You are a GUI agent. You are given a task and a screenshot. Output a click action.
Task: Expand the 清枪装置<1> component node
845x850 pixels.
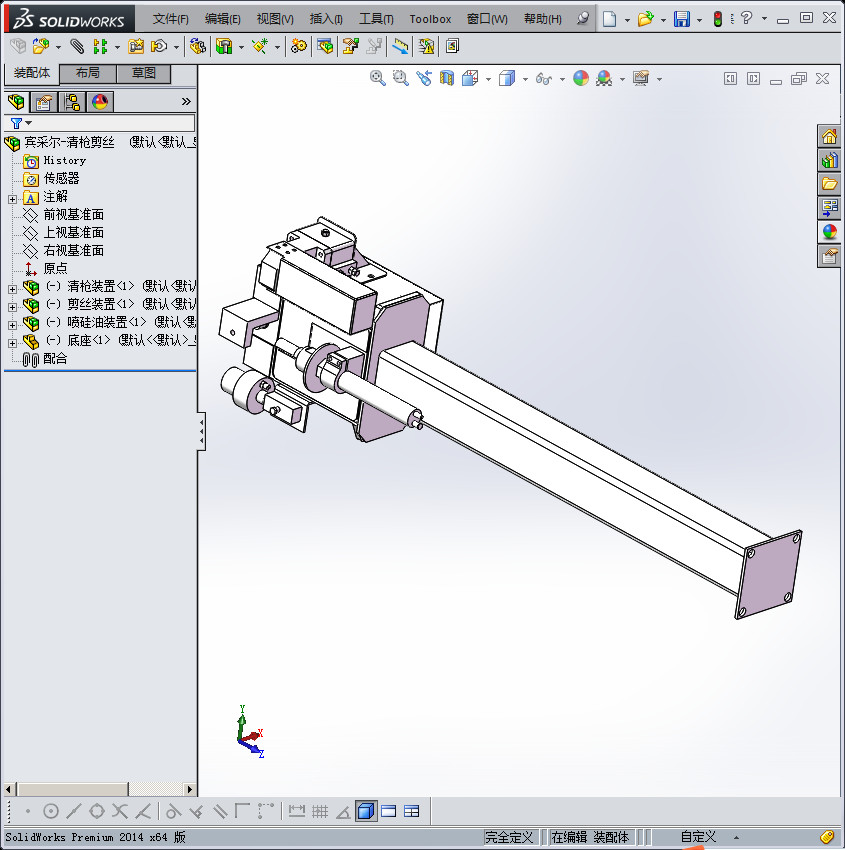(x=12, y=289)
